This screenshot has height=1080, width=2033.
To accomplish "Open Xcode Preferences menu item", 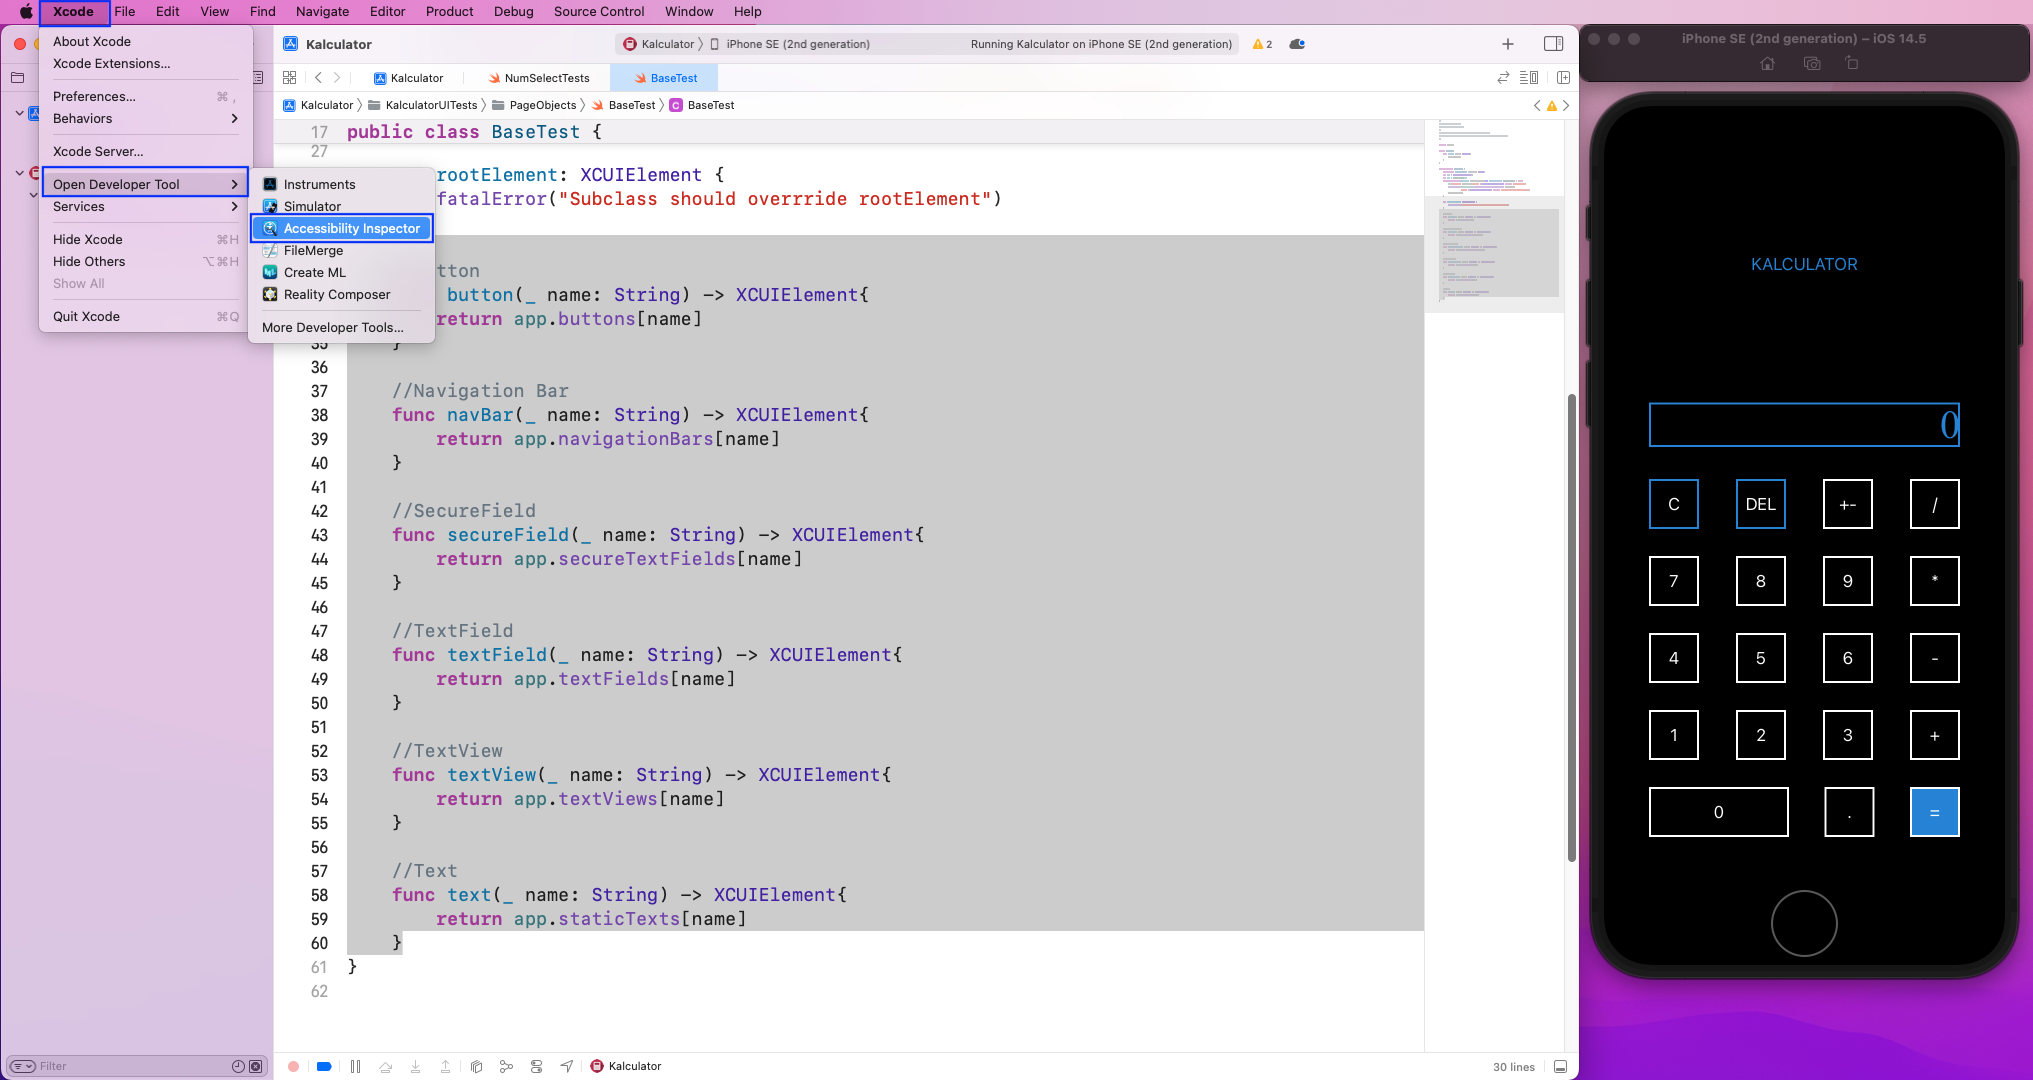I will pyautogui.click(x=93, y=95).
